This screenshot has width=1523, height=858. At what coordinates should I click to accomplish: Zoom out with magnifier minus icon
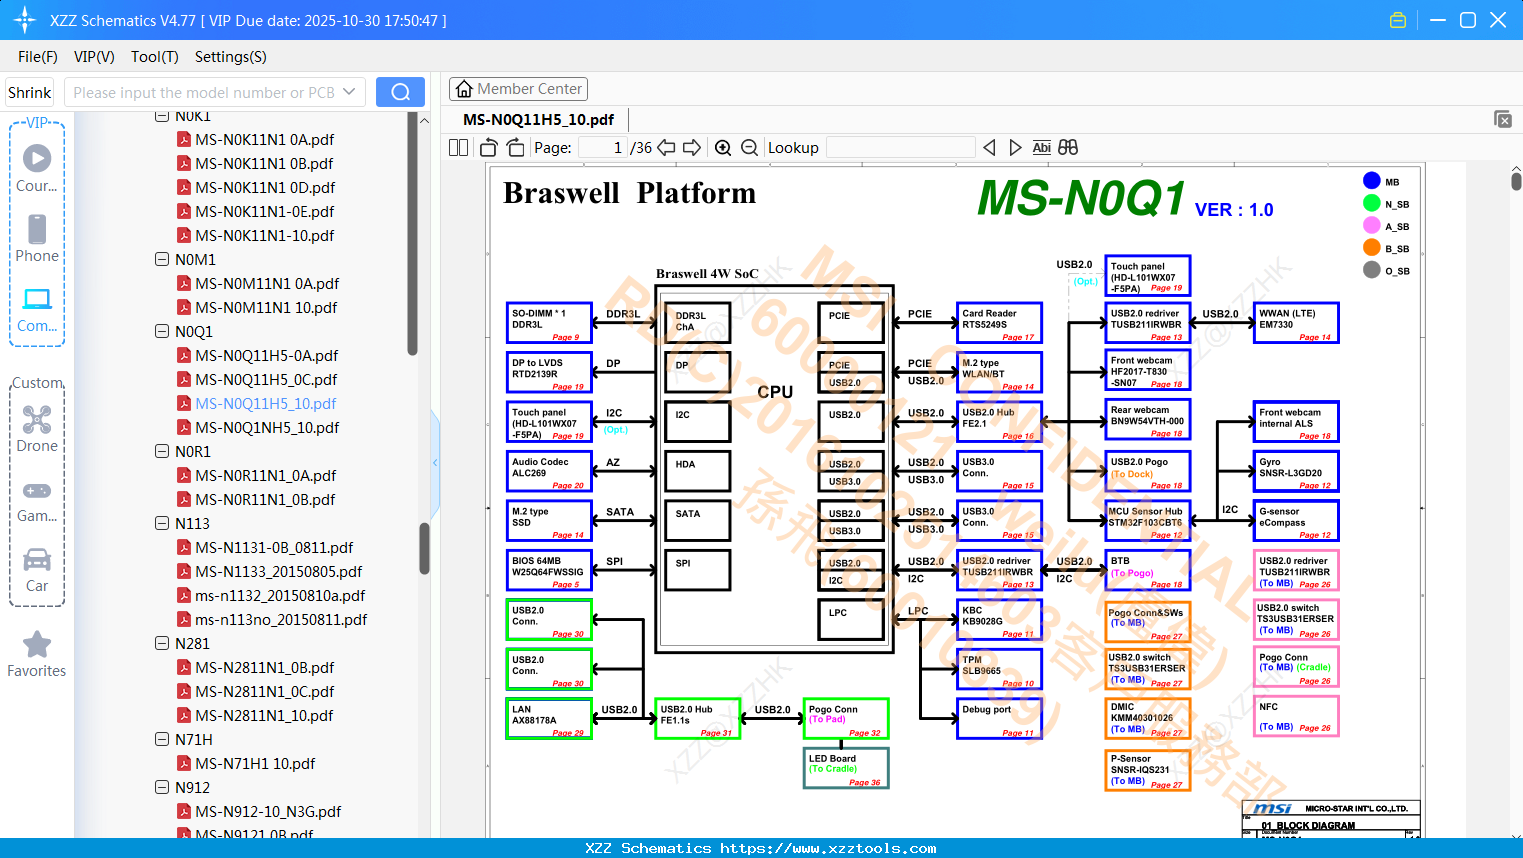click(x=749, y=148)
